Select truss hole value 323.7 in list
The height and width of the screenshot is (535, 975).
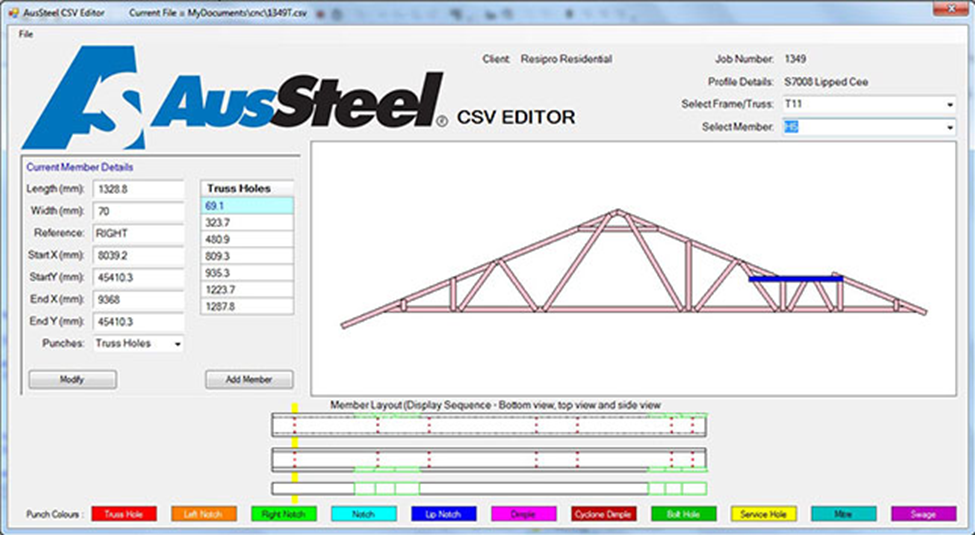tap(247, 222)
